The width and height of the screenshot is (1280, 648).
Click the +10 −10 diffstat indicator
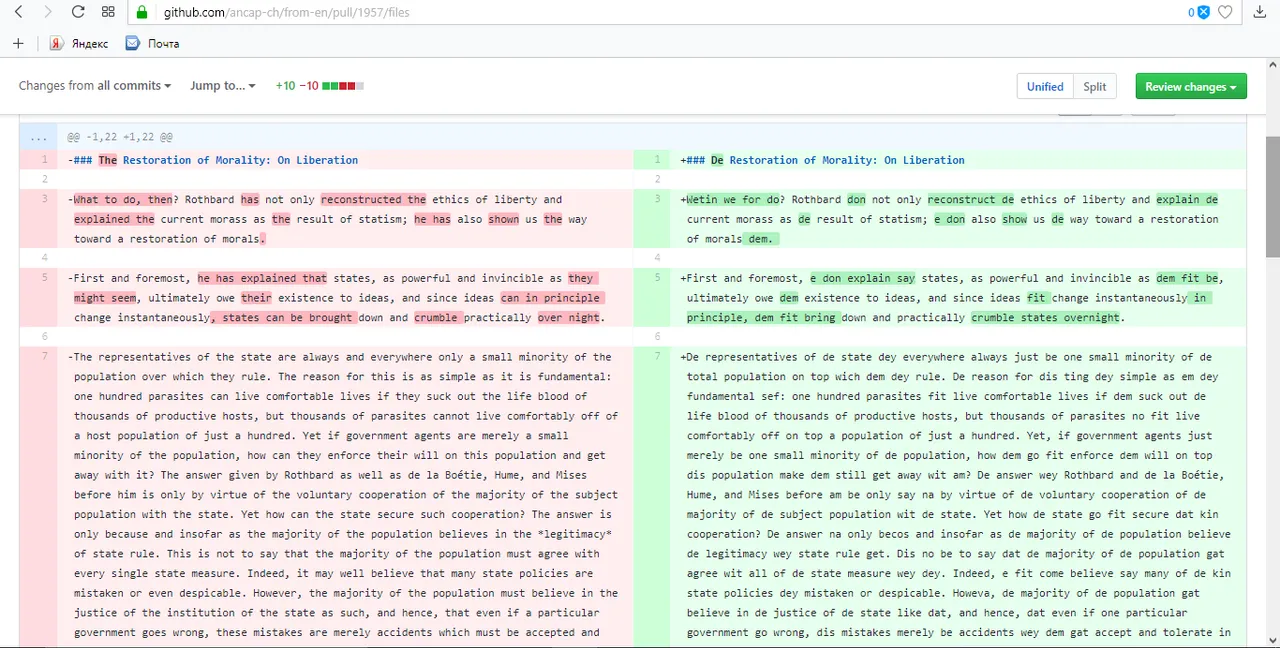coord(319,86)
